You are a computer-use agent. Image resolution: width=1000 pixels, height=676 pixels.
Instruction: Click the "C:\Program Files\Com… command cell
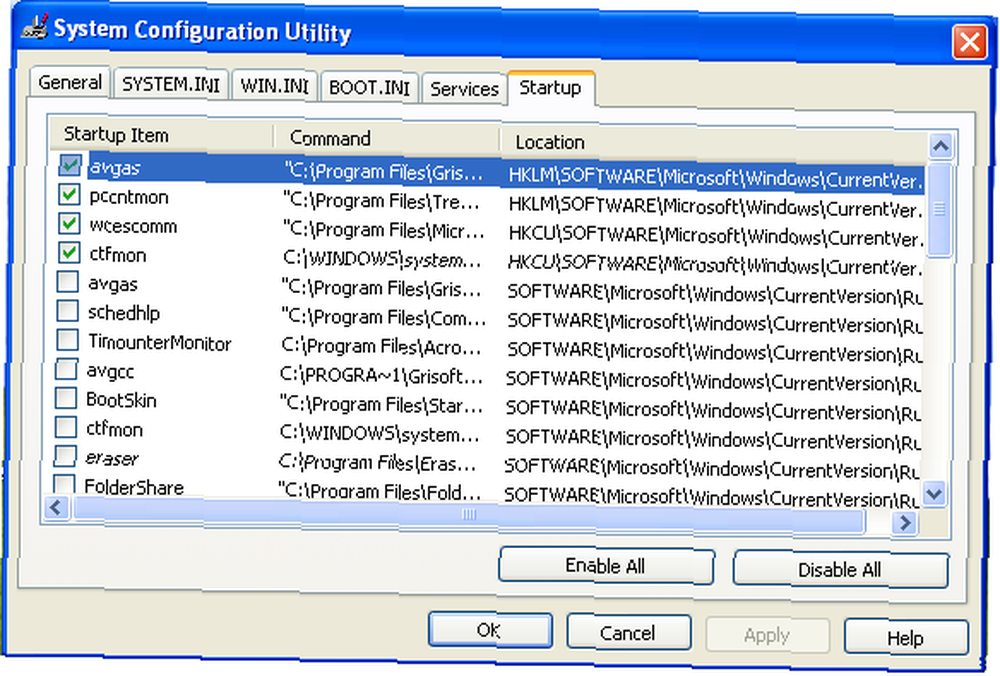[x=383, y=317]
